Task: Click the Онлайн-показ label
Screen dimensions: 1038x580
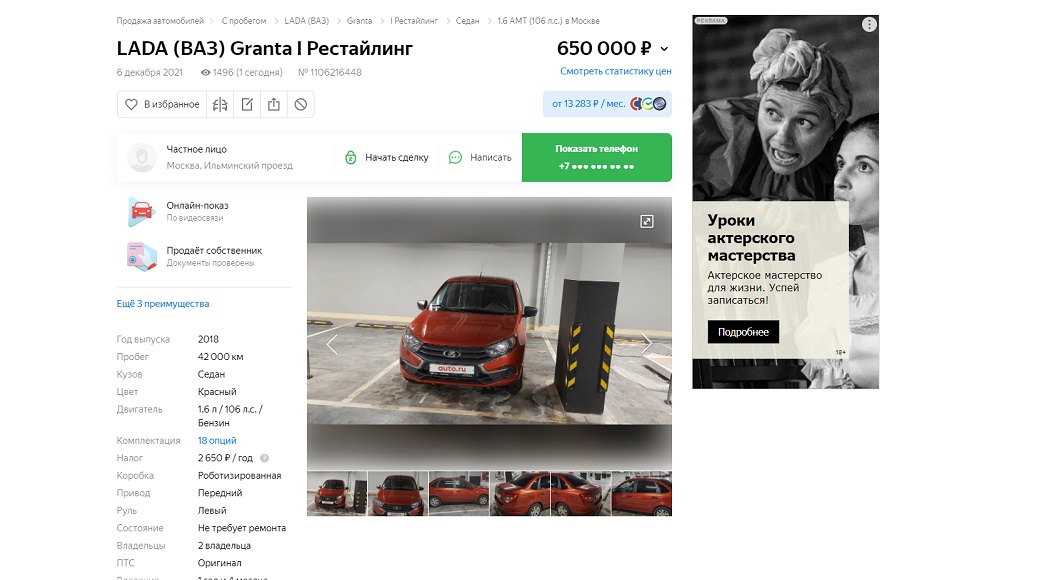Action: coord(197,206)
